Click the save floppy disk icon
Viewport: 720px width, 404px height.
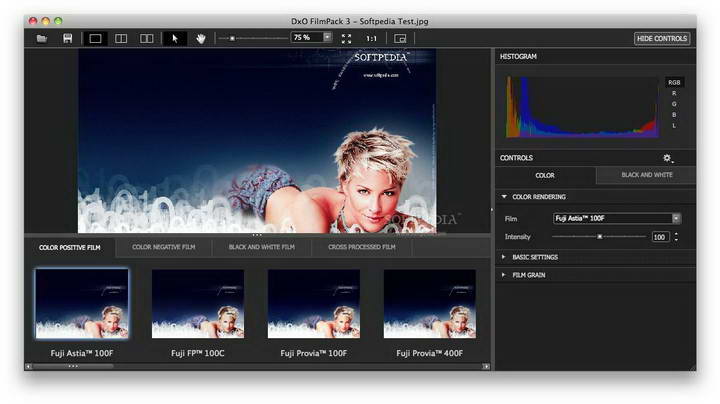[x=67, y=38]
